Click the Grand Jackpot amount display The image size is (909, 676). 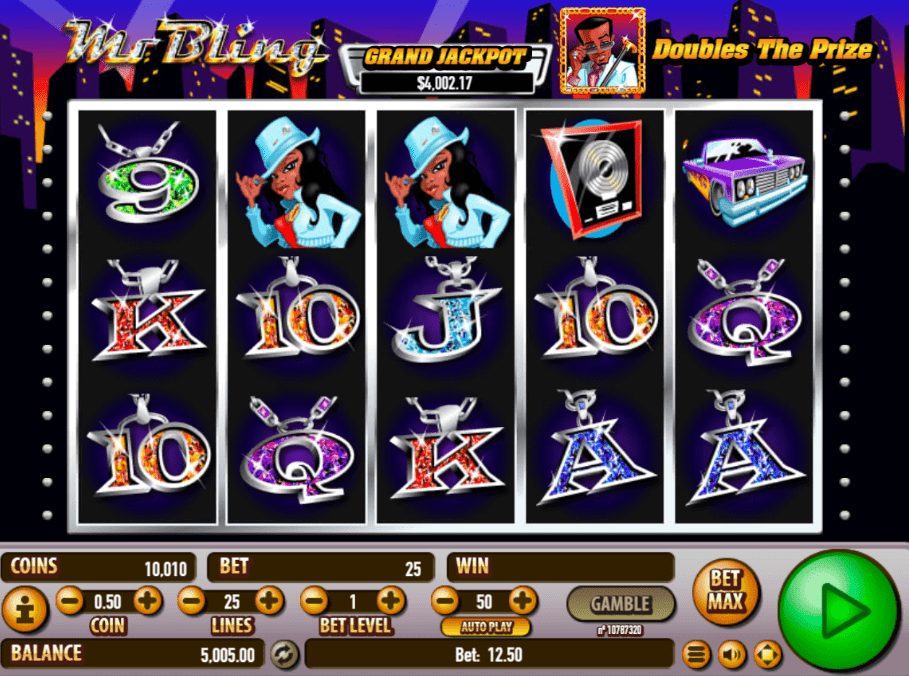coord(446,83)
